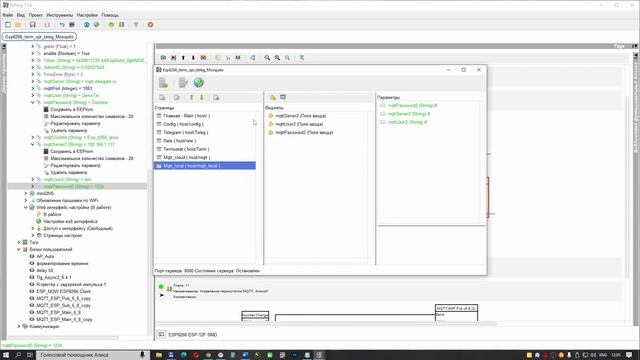Click the red round stop icon in main toolbar
Viewport: 640px width, 360px height.
pyautogui.click(x=150, y=25)
